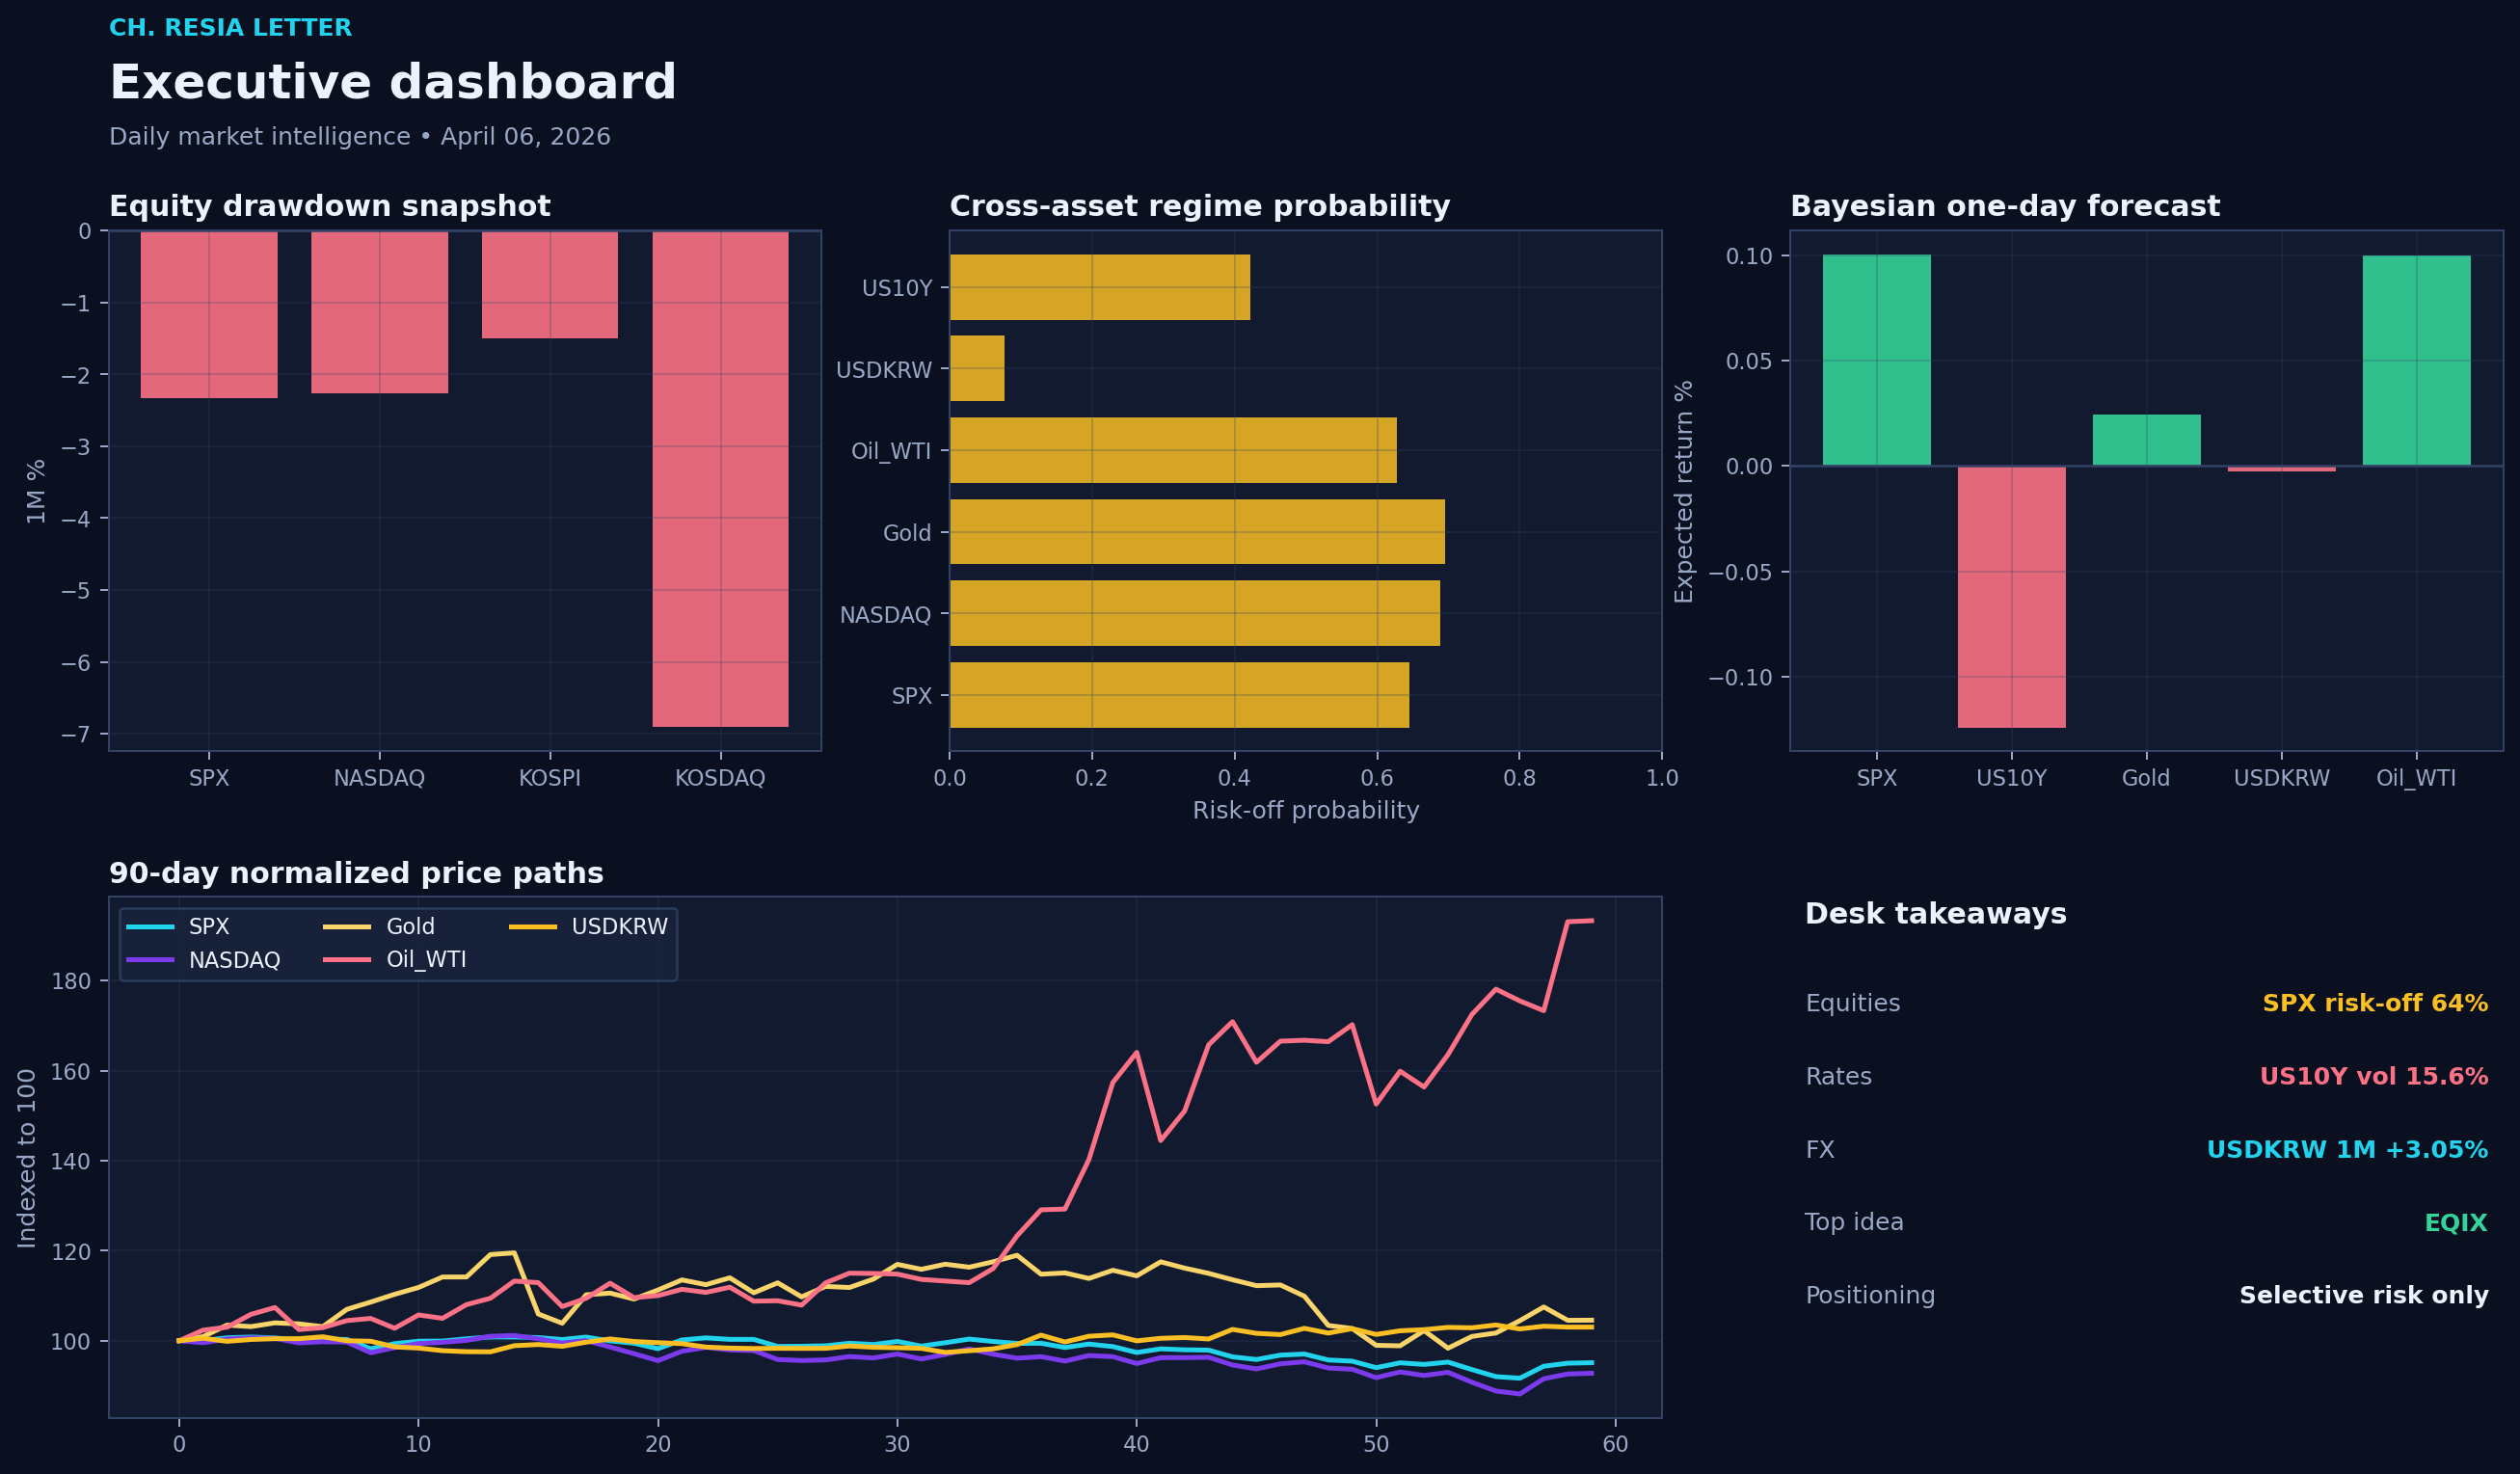Click the US10Y risk-off probability bar
This screenshot has height=1474, width=2520.
pos(1100,288)
